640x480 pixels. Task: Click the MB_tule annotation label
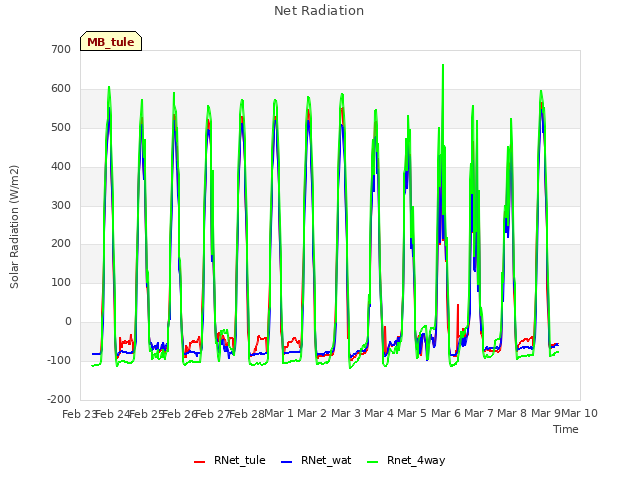tap(111, 41)
